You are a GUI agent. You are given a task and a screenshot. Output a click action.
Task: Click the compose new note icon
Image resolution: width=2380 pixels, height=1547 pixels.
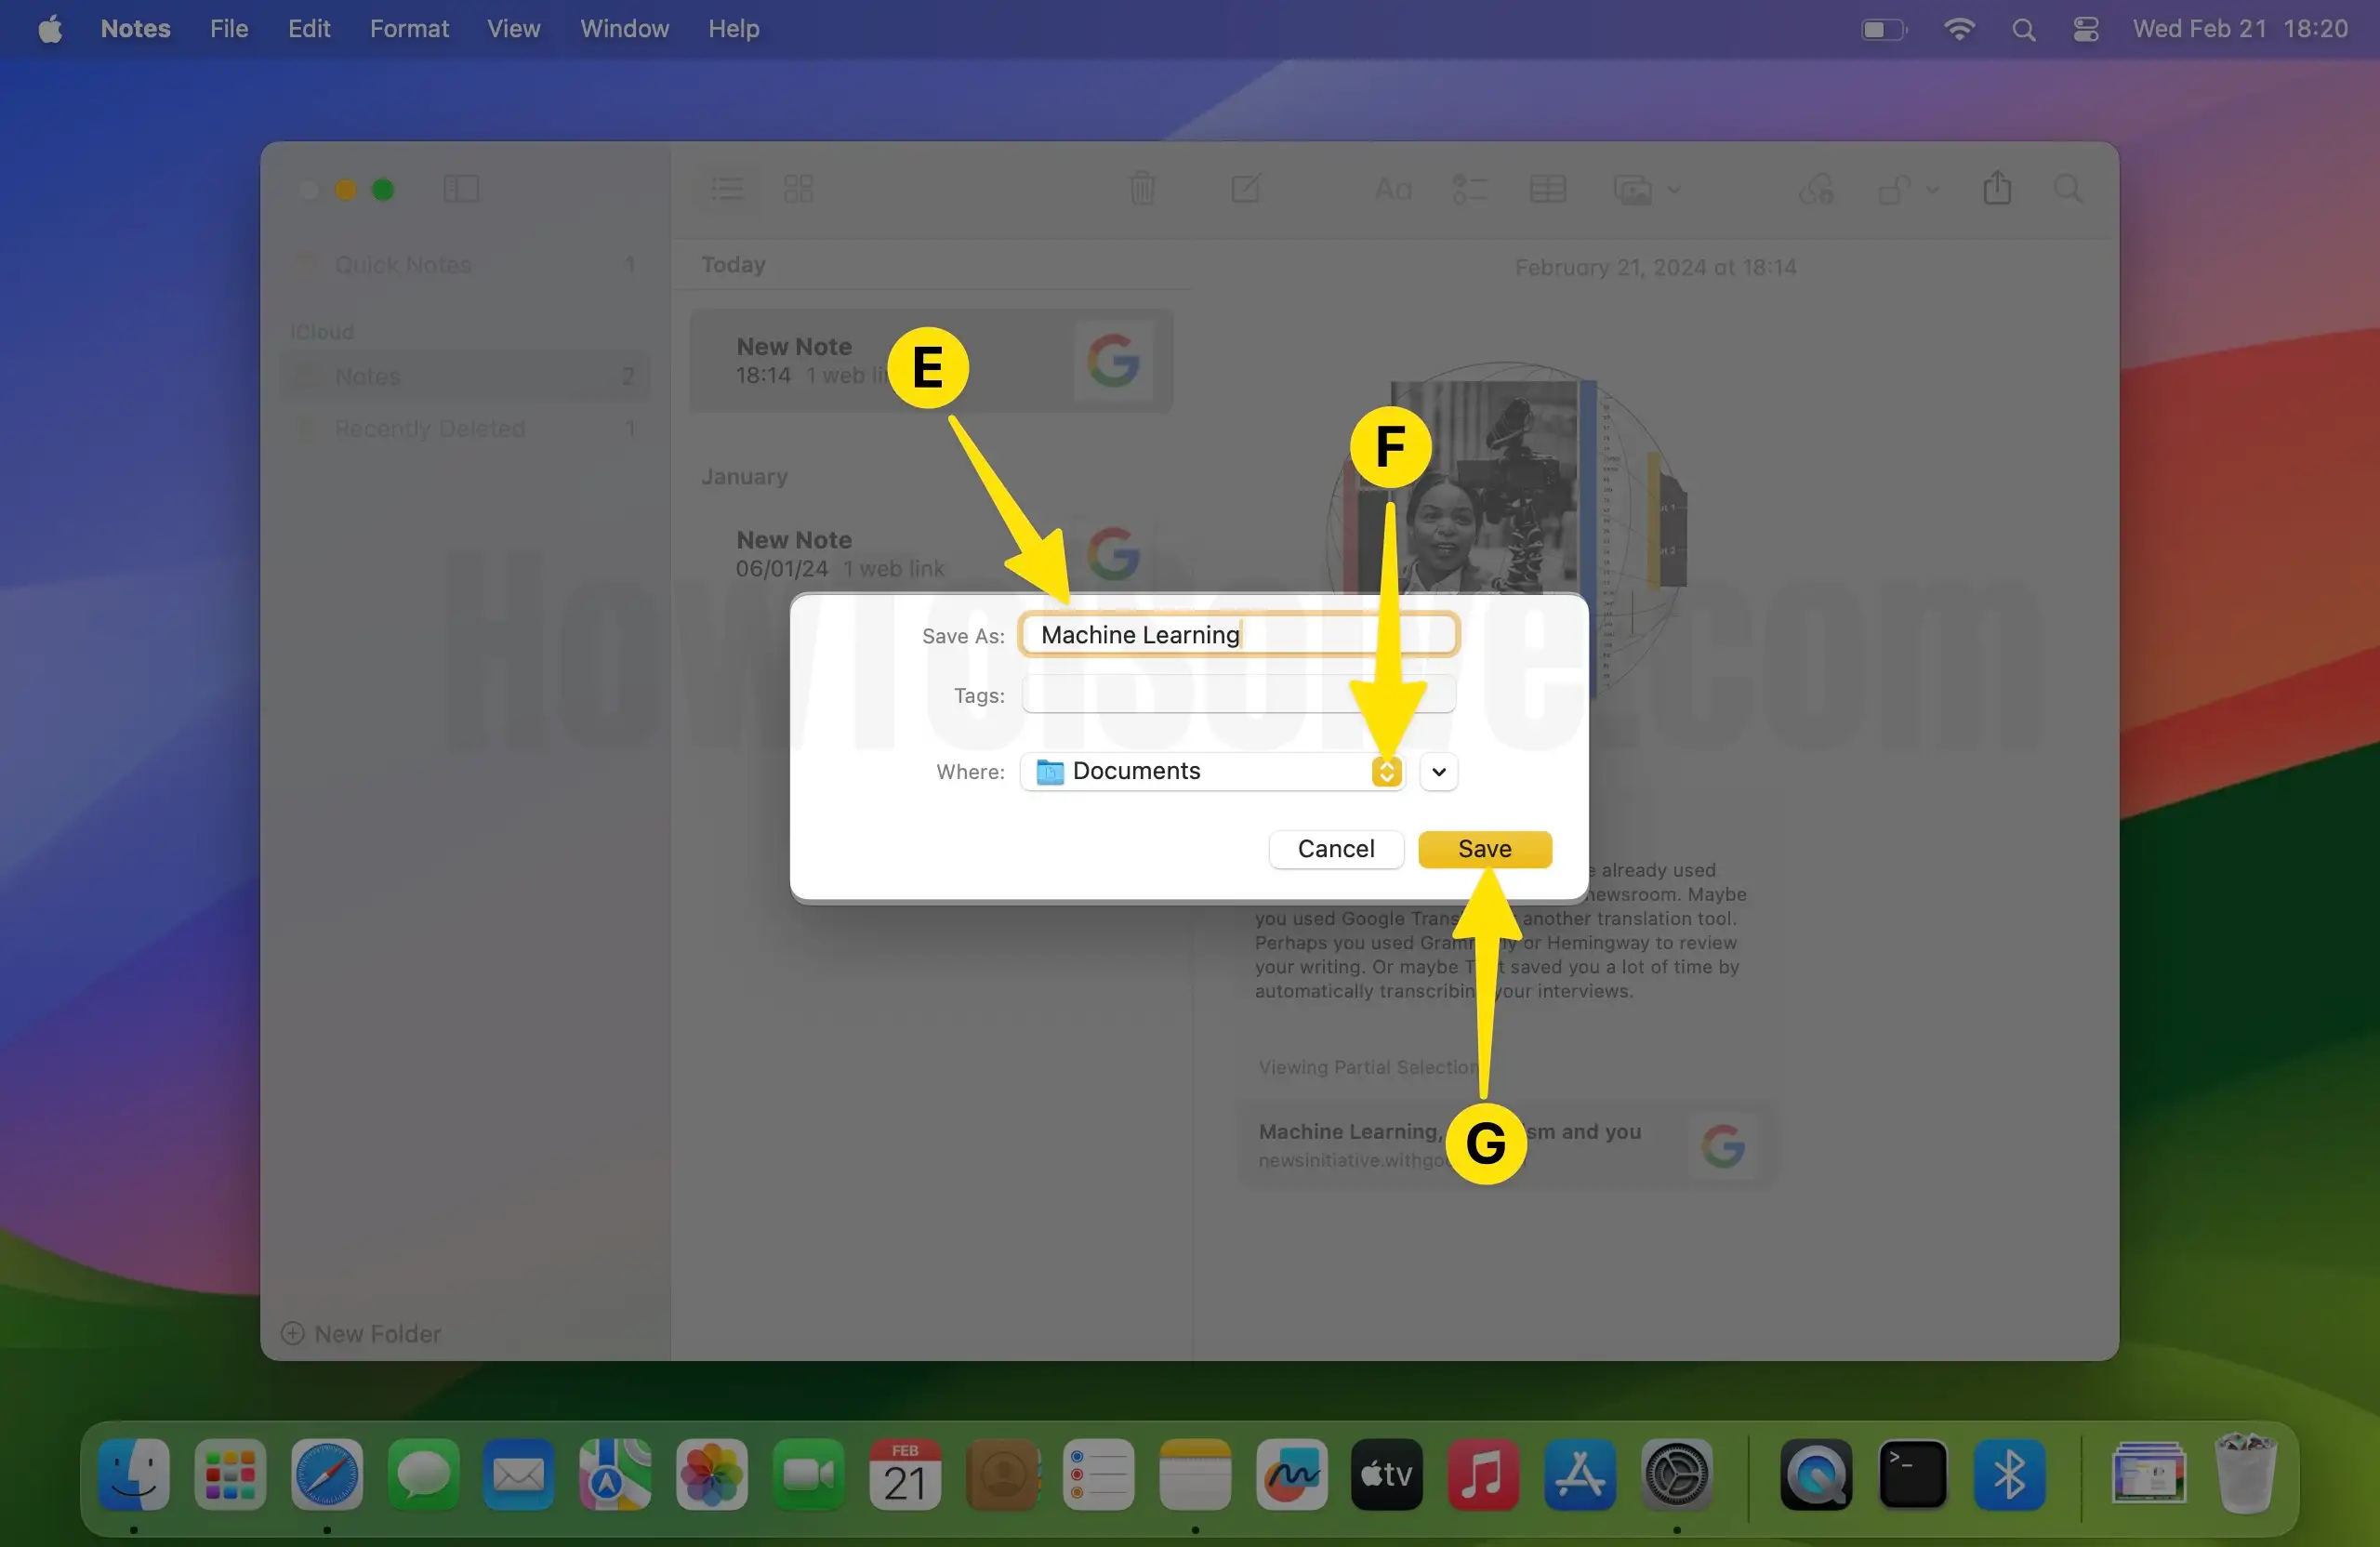[1245, 188]
